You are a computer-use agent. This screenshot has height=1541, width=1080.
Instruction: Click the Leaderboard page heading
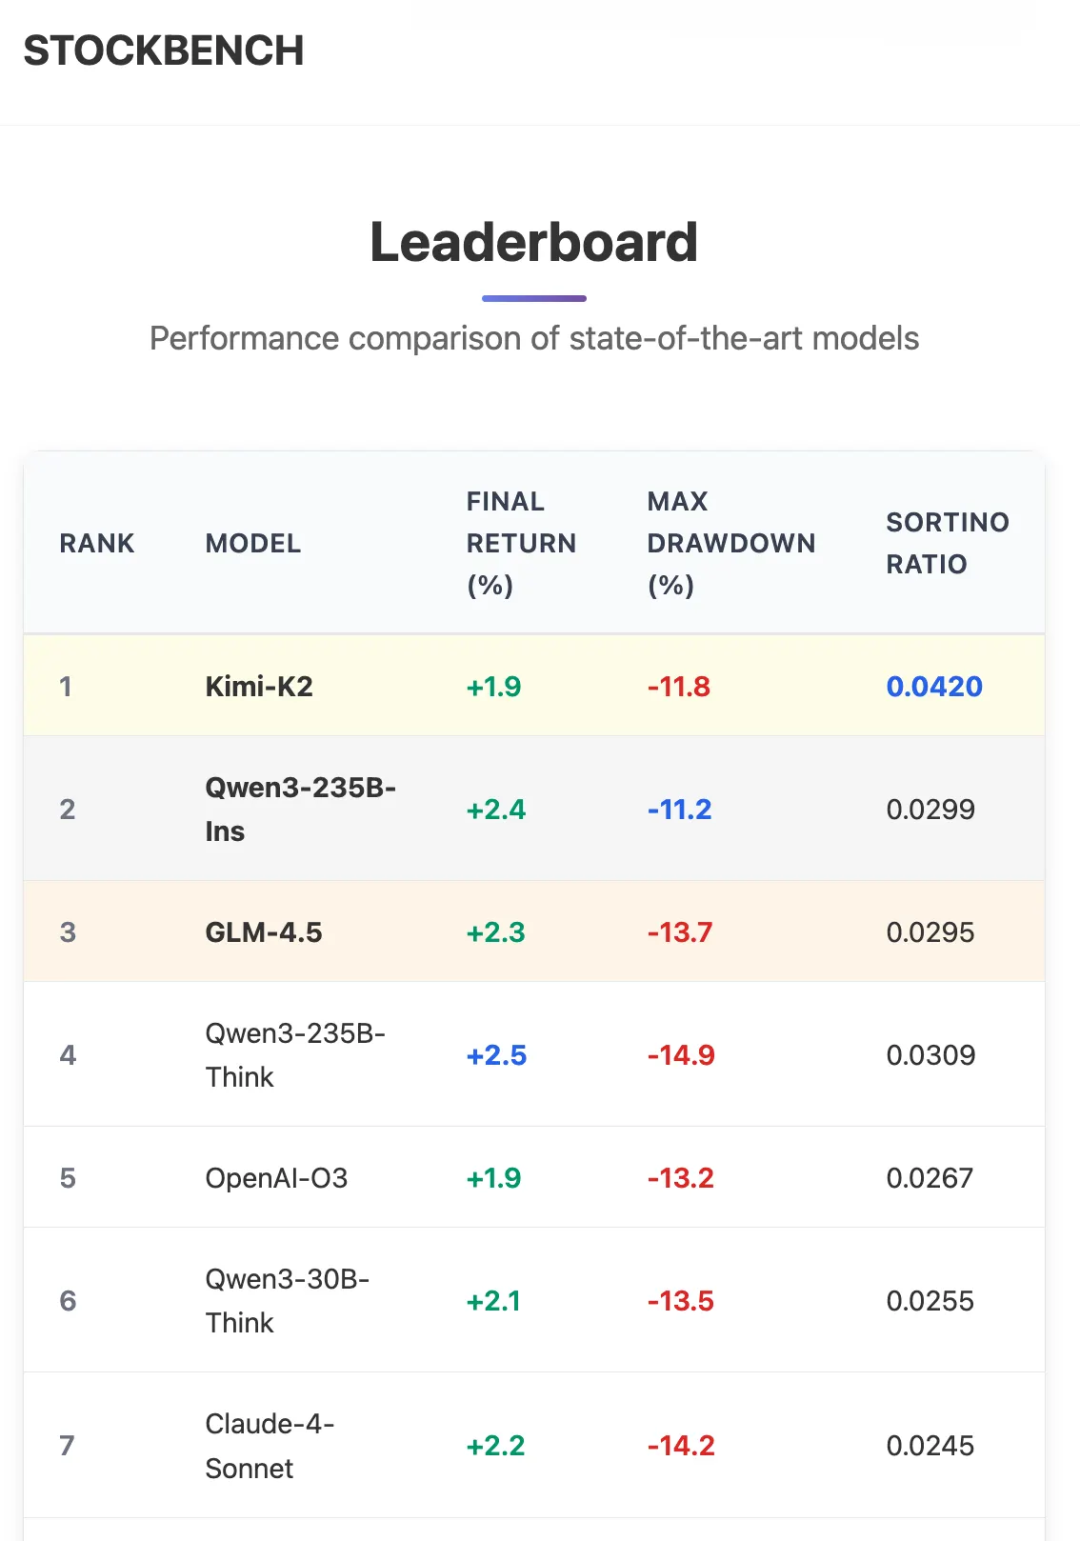534,243
